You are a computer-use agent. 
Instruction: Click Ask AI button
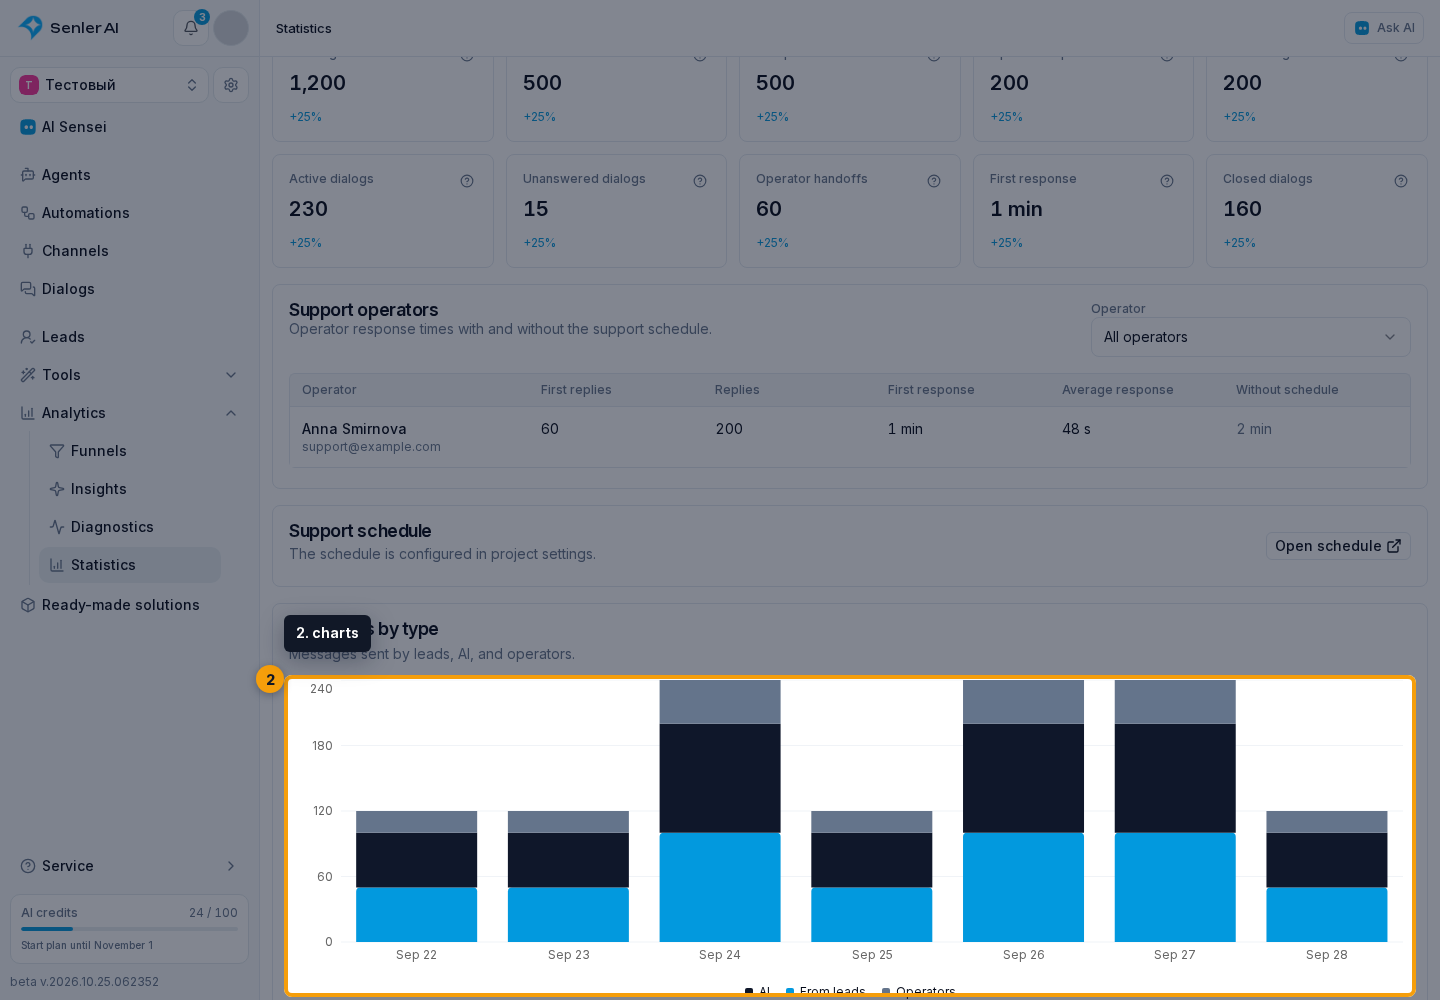click(1384, 28)
